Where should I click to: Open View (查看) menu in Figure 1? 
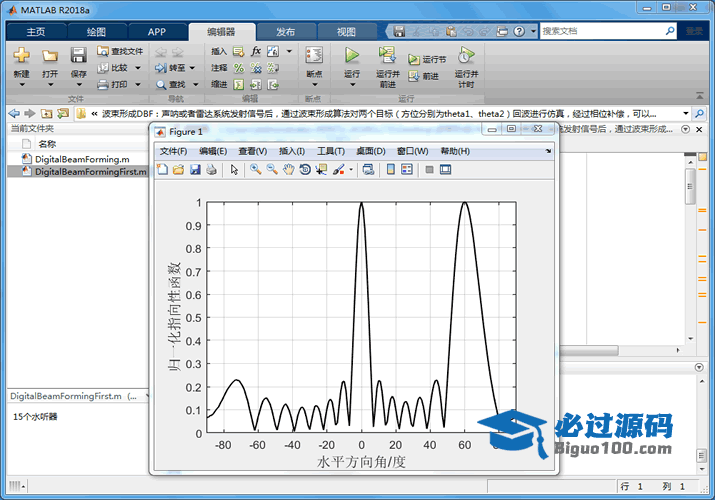(x=253, y=151)
